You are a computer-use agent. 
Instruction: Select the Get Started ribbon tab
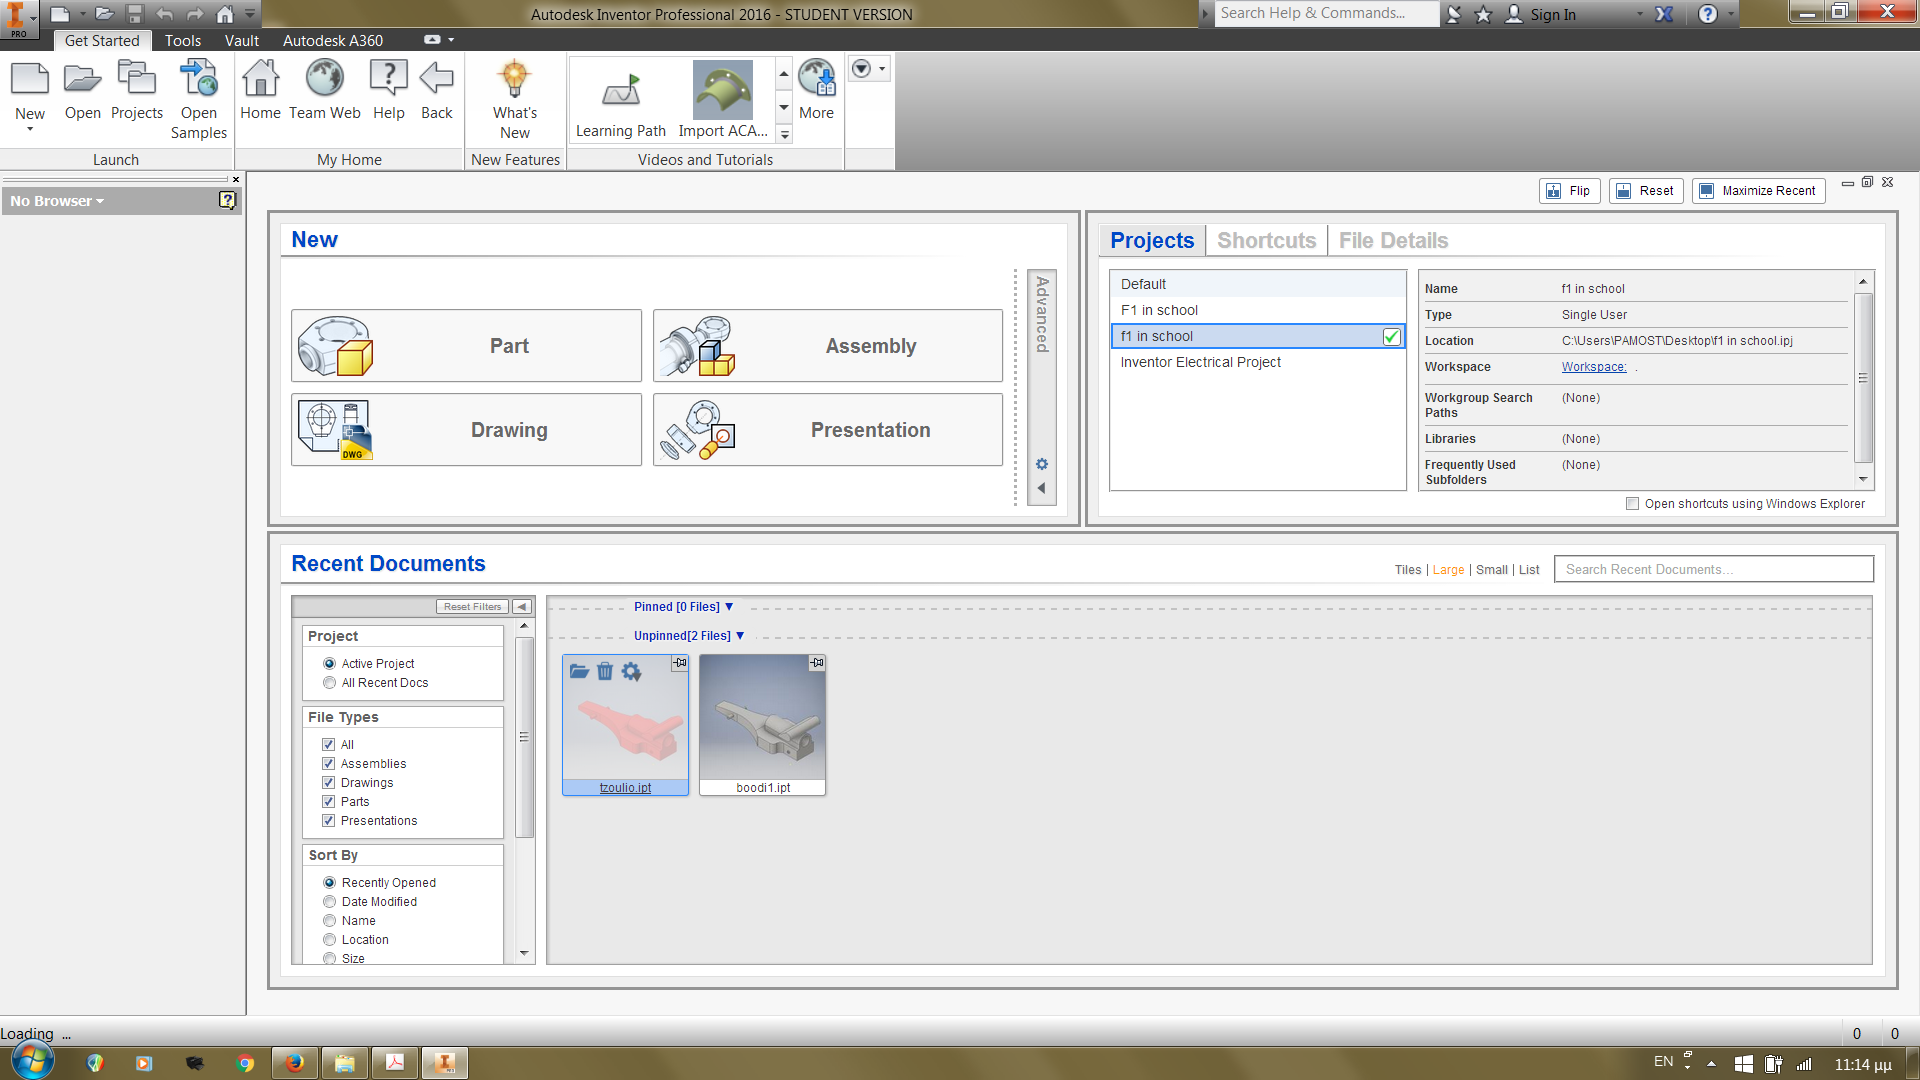click(102, 41)
